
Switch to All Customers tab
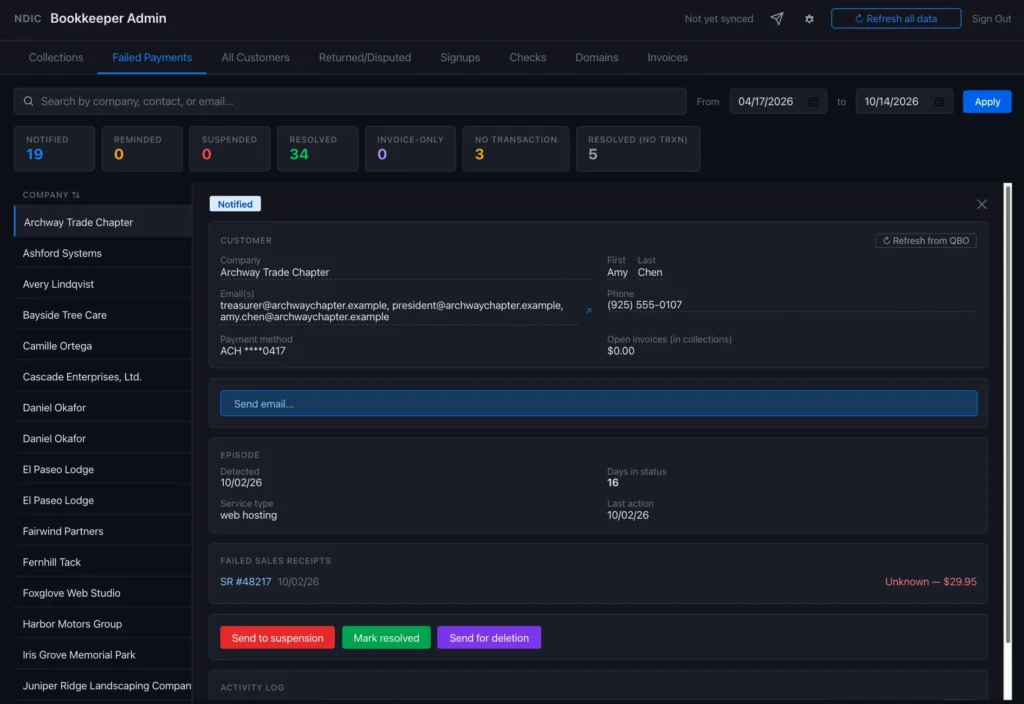(255, 57)
